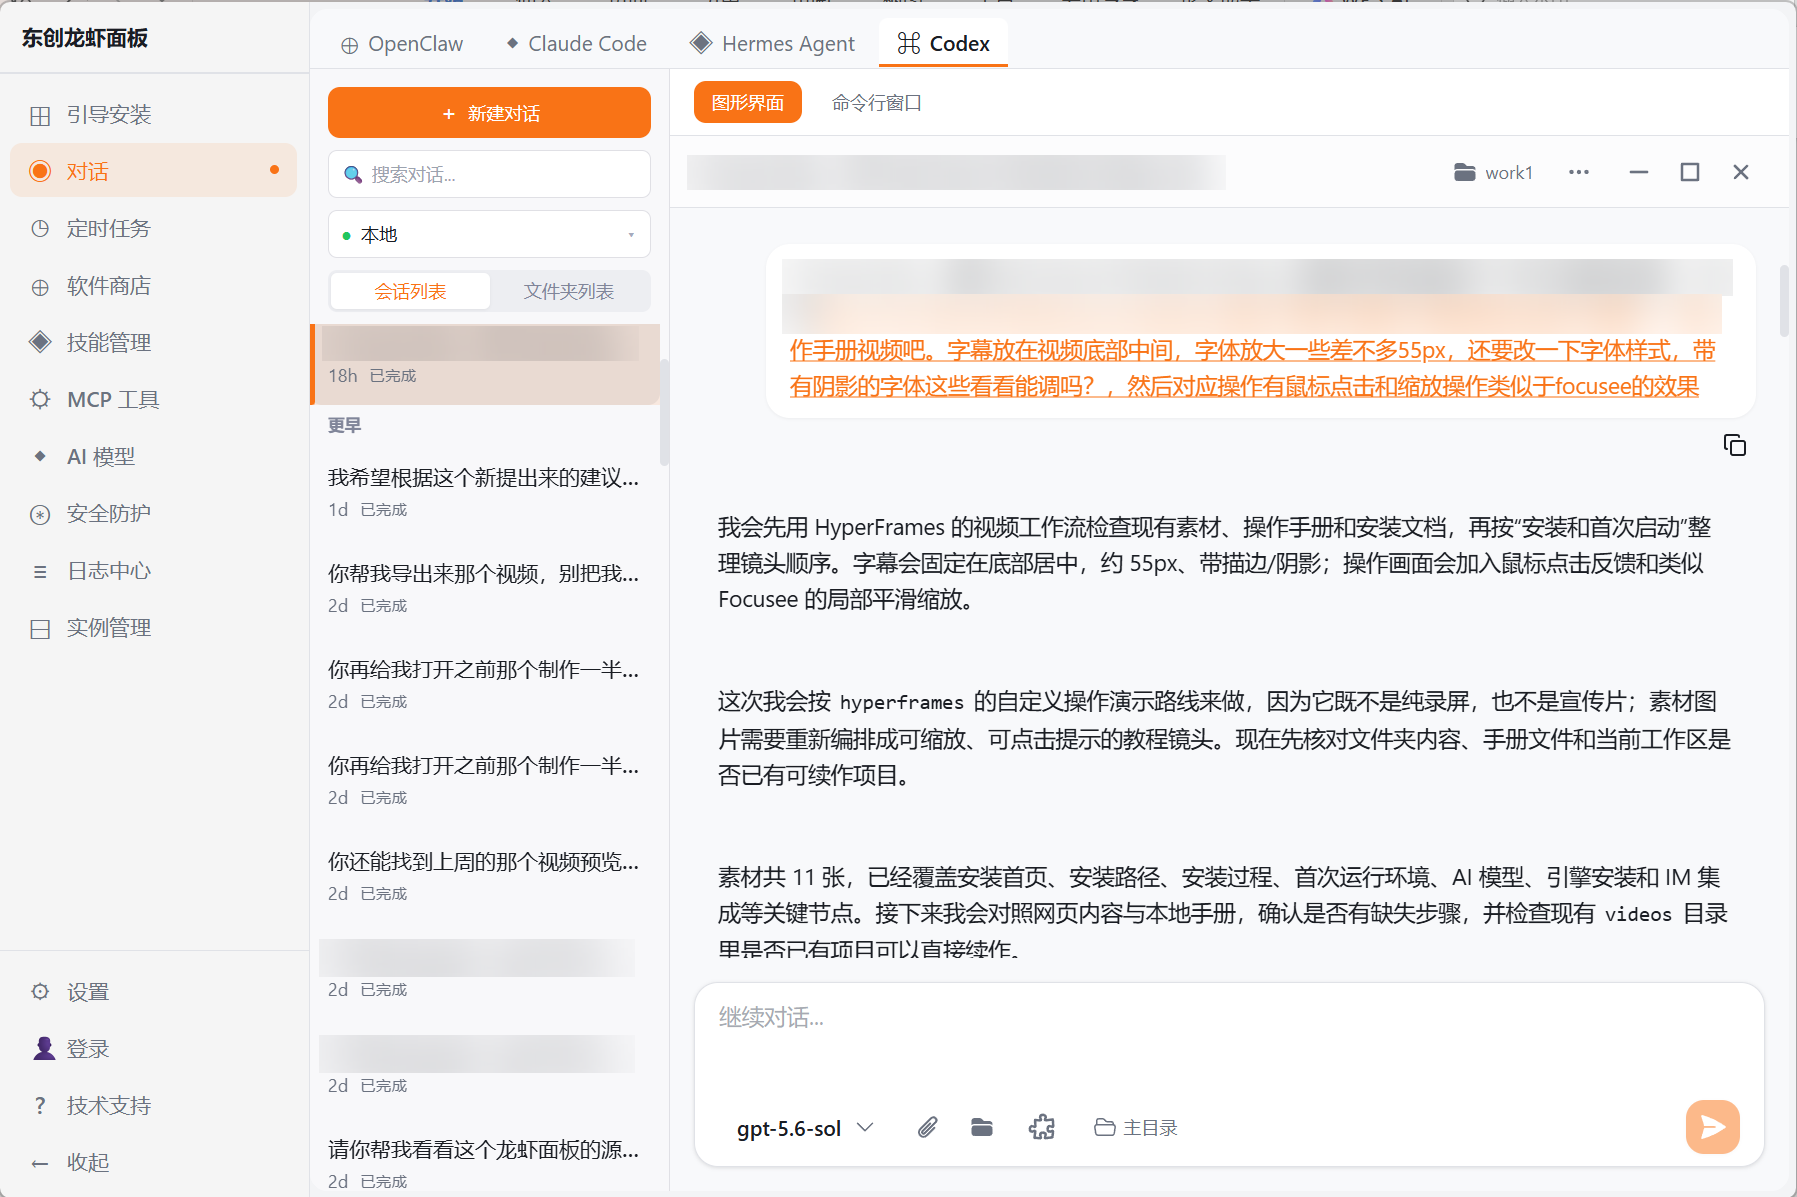The width and height of the screenshot is (1797, 1197).
Task: Open 设置 gear icon
Action: tap(40, 992)
